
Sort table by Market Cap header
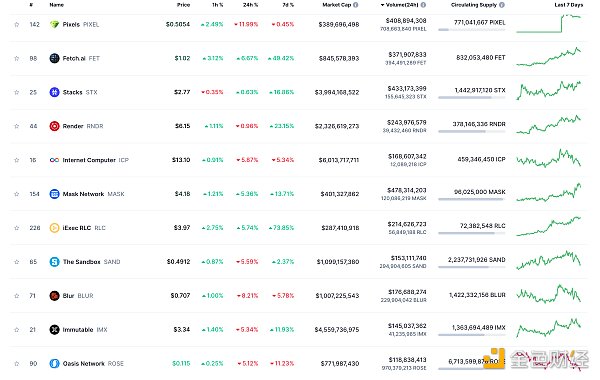337,5
